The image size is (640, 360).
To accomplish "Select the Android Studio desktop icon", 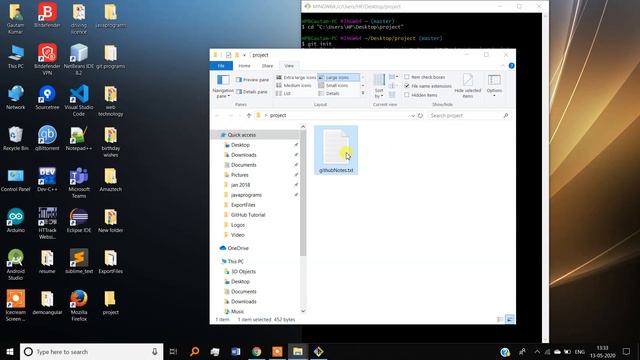I will (x=16, y=264).
